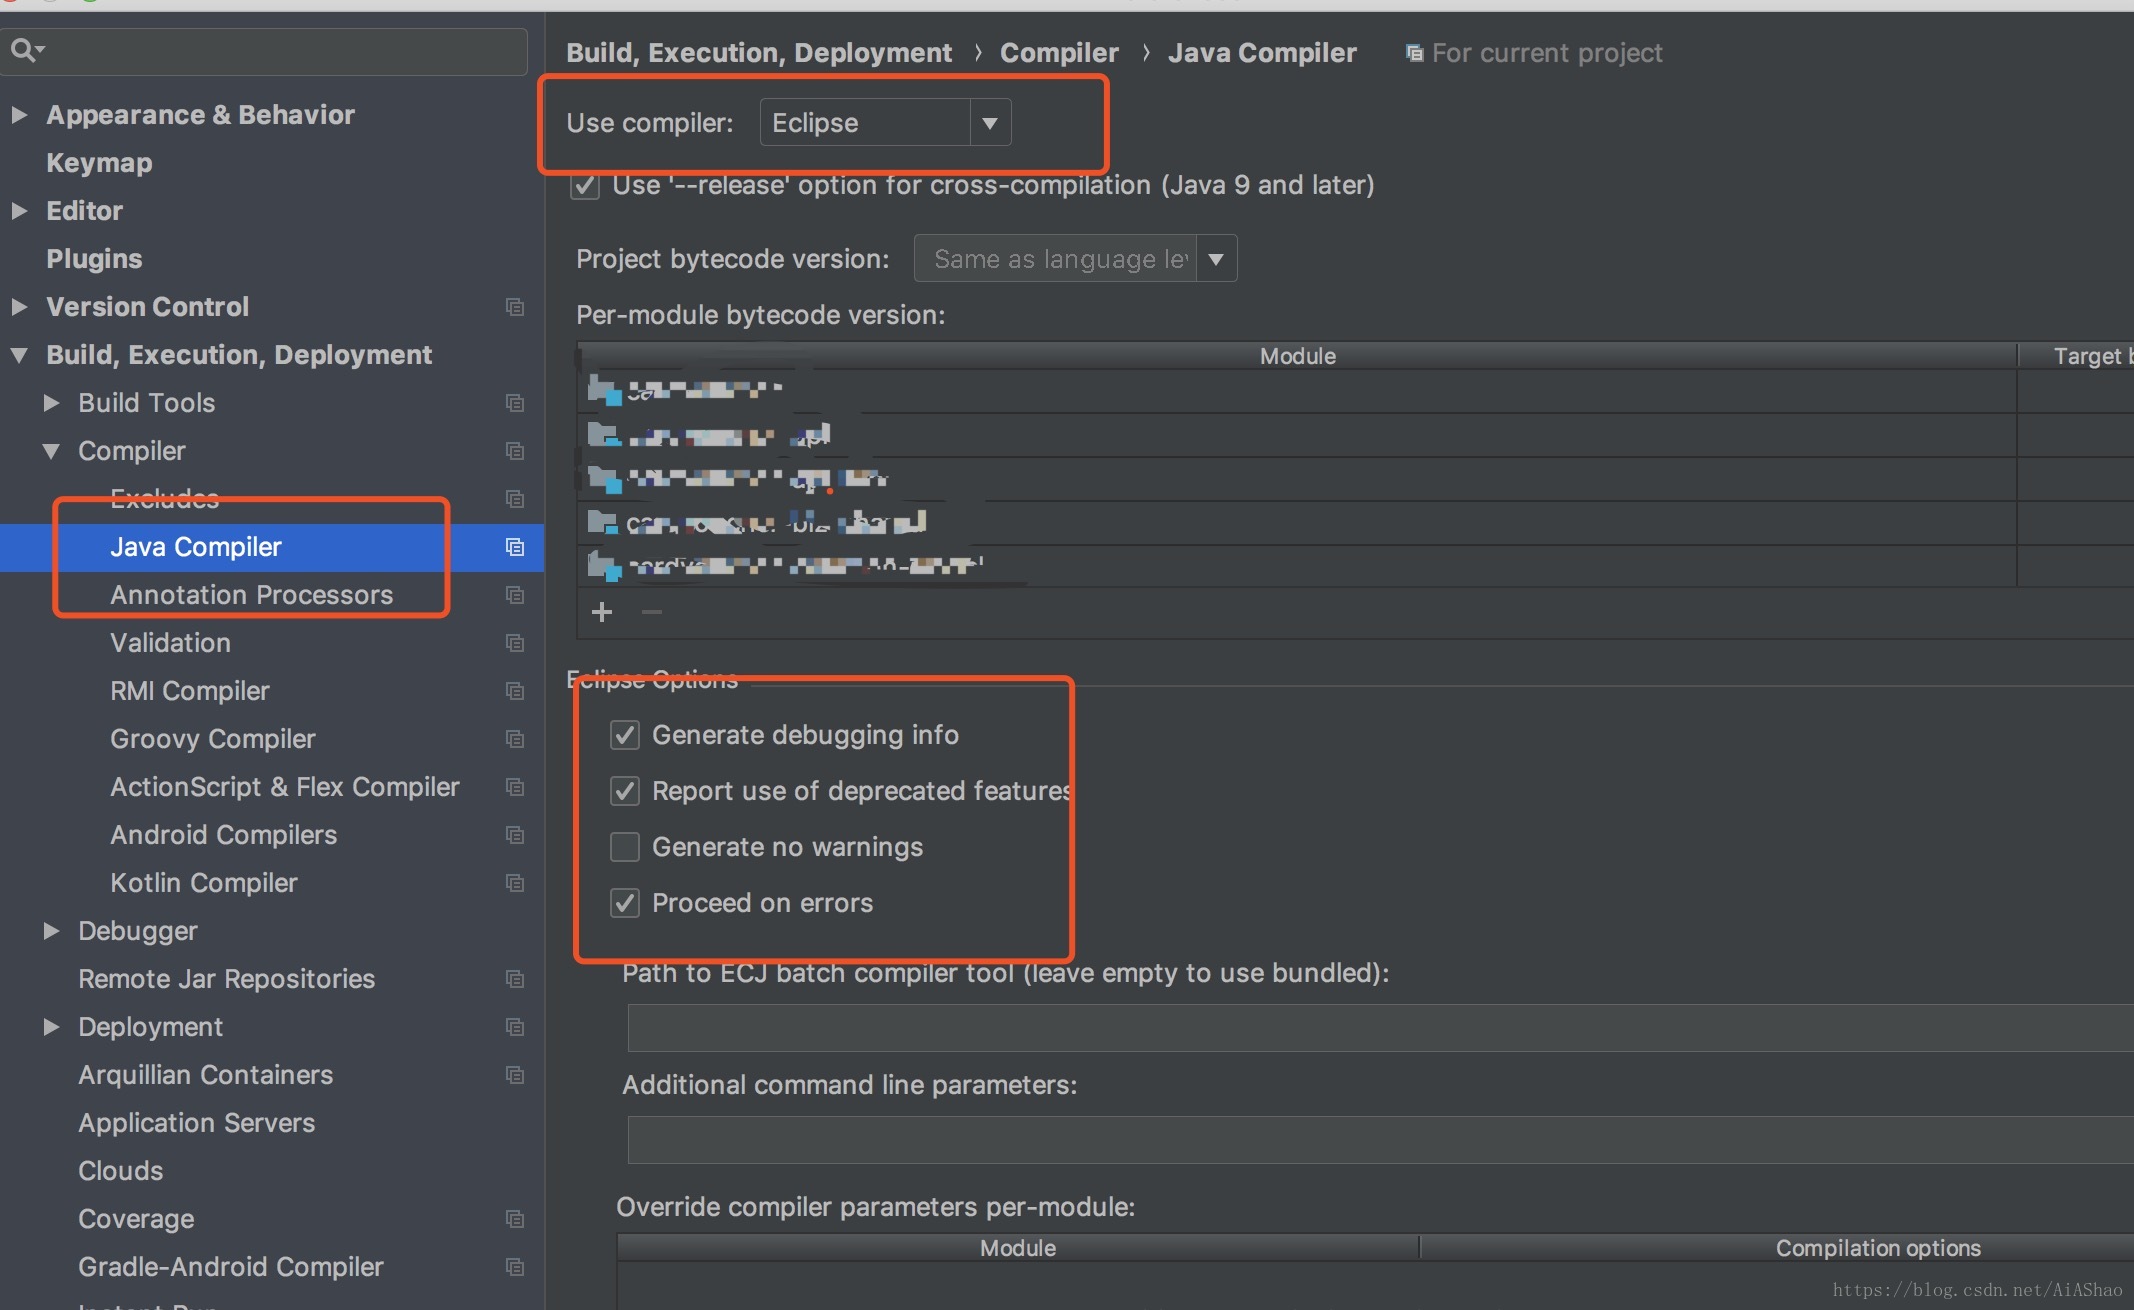Click the search magnifier icon in settings

click(26, 49)
